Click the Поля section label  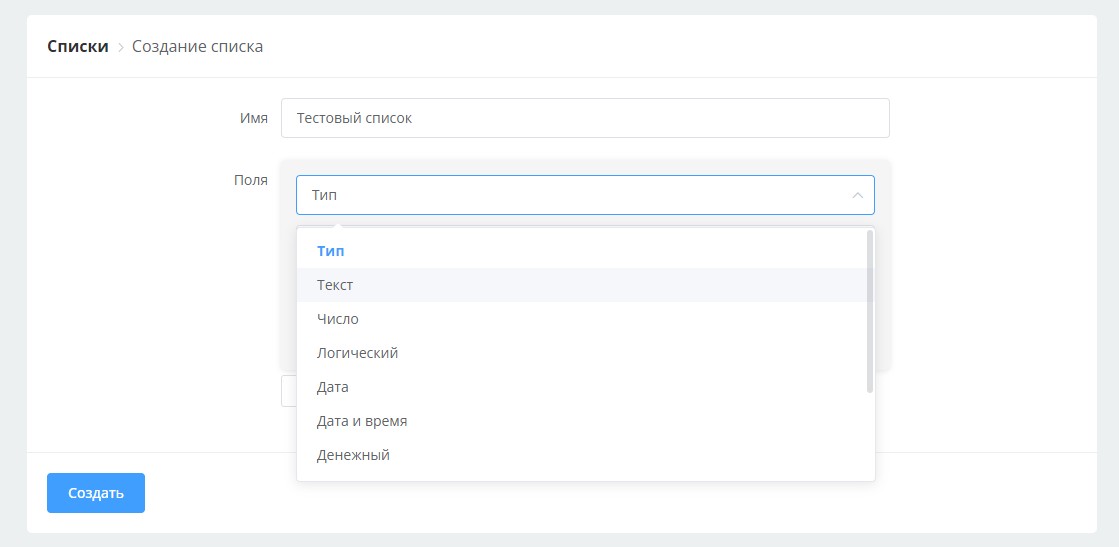tap(250, 180)
